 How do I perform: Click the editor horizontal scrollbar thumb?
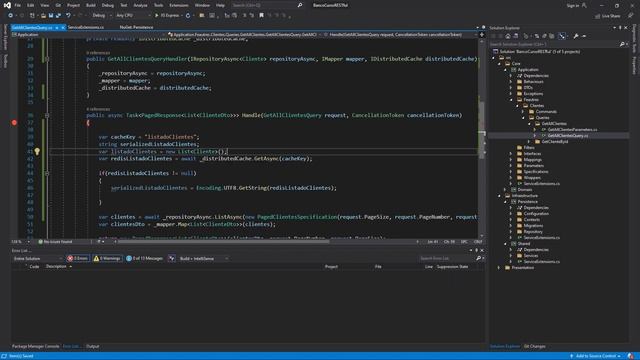(224, 242)
